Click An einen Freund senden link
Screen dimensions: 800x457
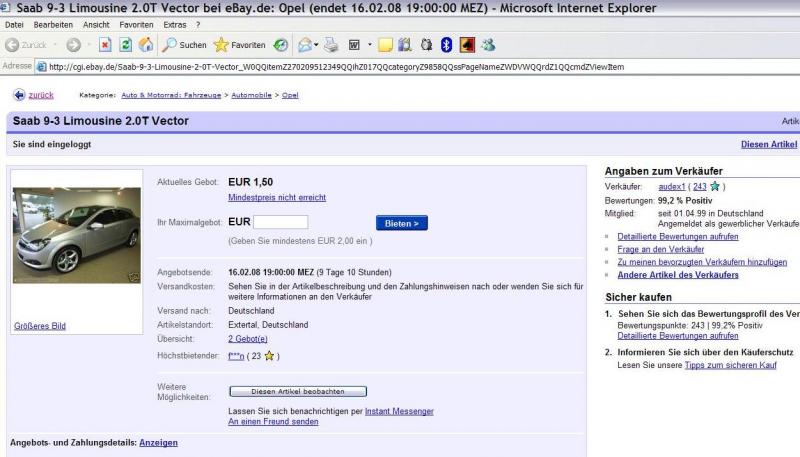click(273, 421)
